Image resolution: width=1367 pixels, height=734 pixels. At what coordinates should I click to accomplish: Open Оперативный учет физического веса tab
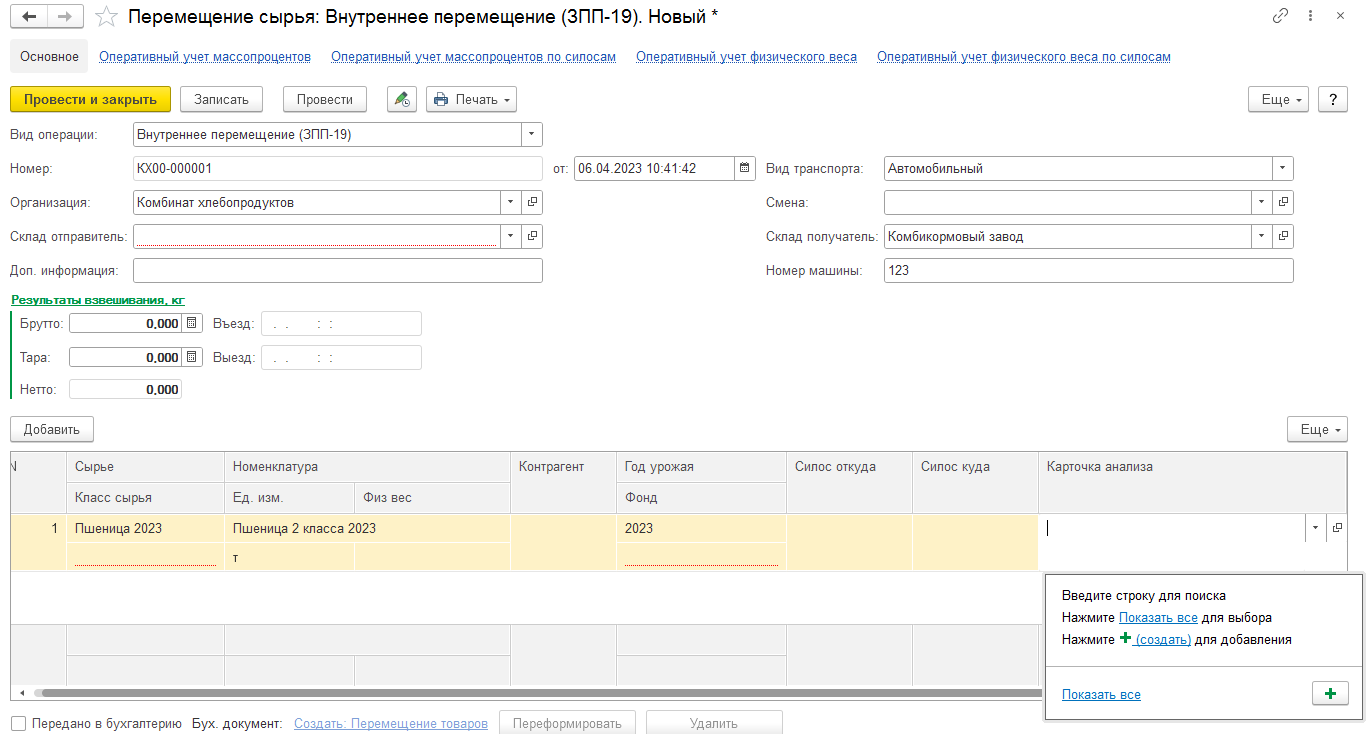pyautogui.click(x=746, y=57)
